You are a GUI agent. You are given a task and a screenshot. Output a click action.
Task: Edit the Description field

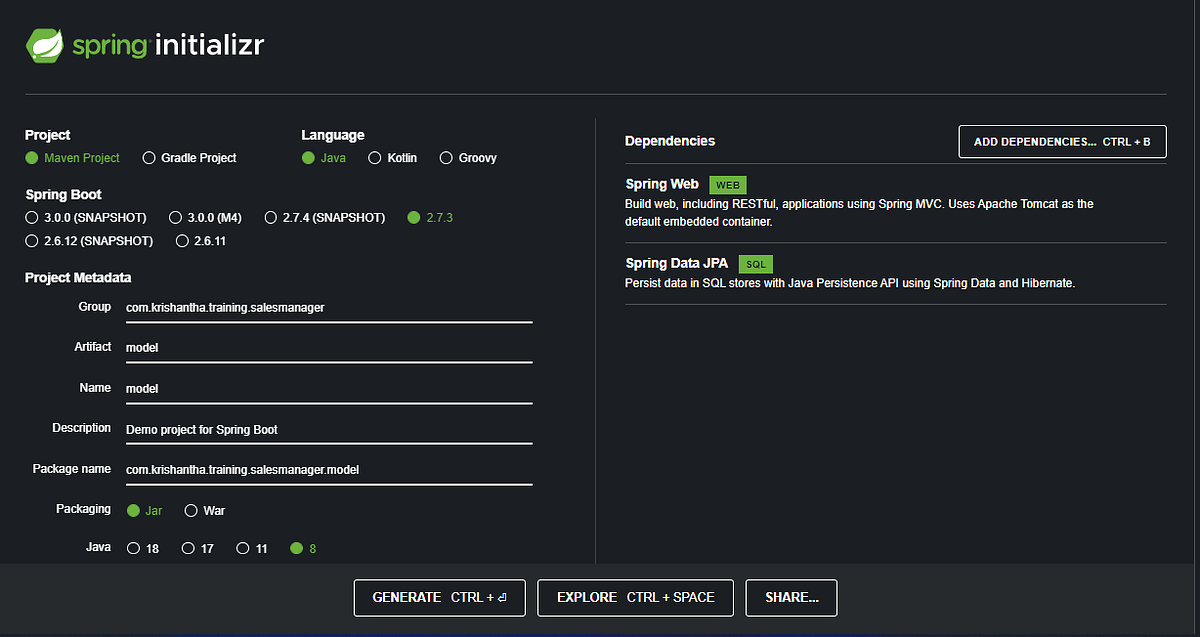pyautogui.click(x=329, y=429)
